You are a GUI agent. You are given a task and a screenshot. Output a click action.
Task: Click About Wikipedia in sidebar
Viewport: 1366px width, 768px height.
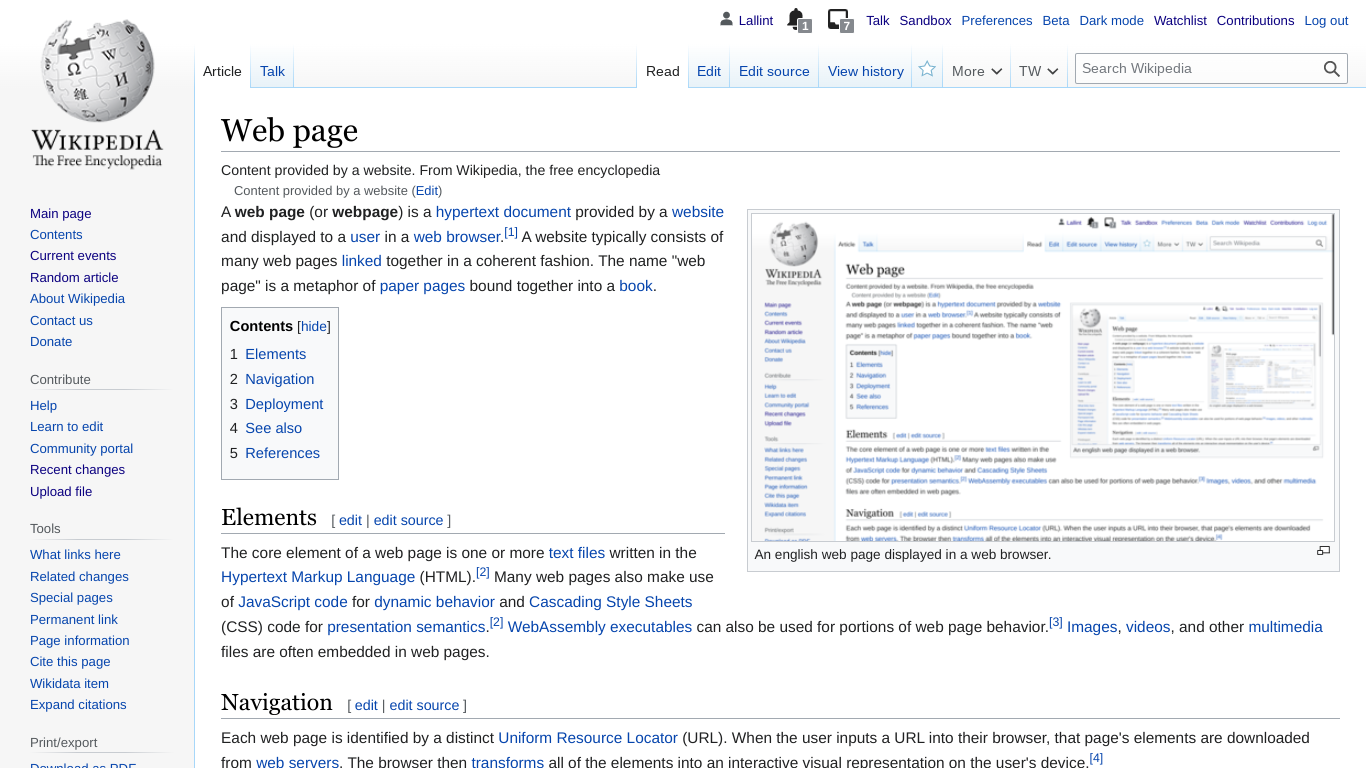(x=77, y=298)
